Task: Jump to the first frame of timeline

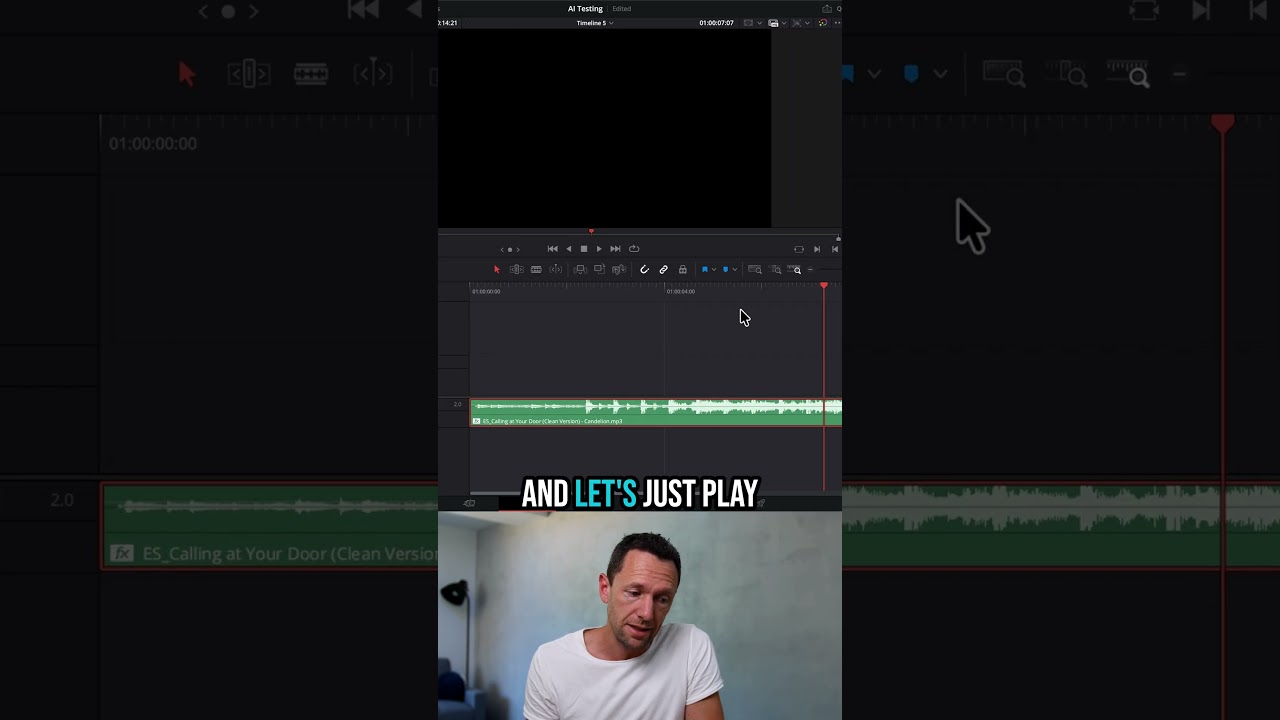Action: (552, 249)
